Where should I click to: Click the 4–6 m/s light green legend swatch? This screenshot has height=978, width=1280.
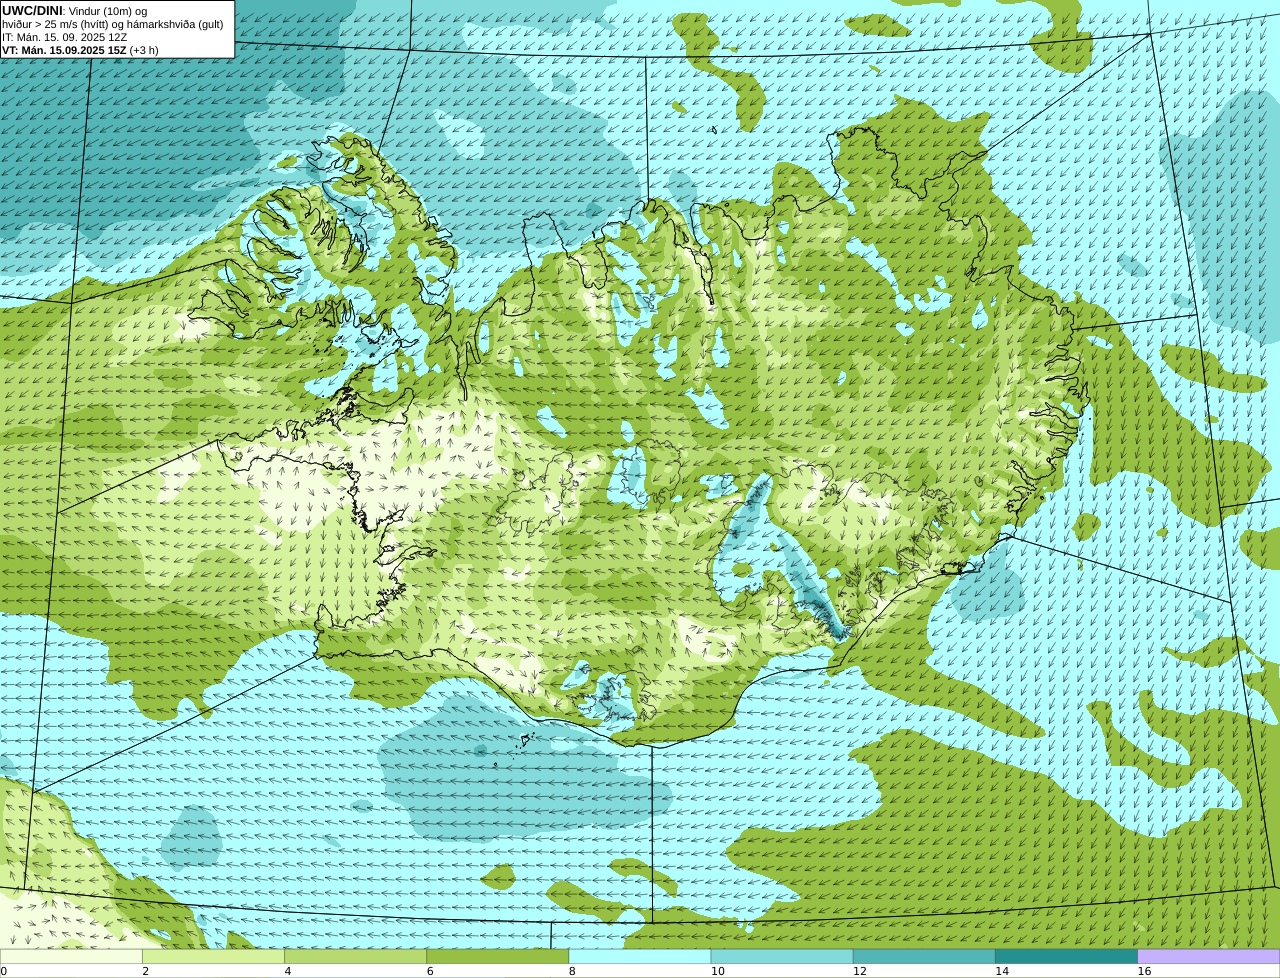pyautogui.click(x=355, y=956)
